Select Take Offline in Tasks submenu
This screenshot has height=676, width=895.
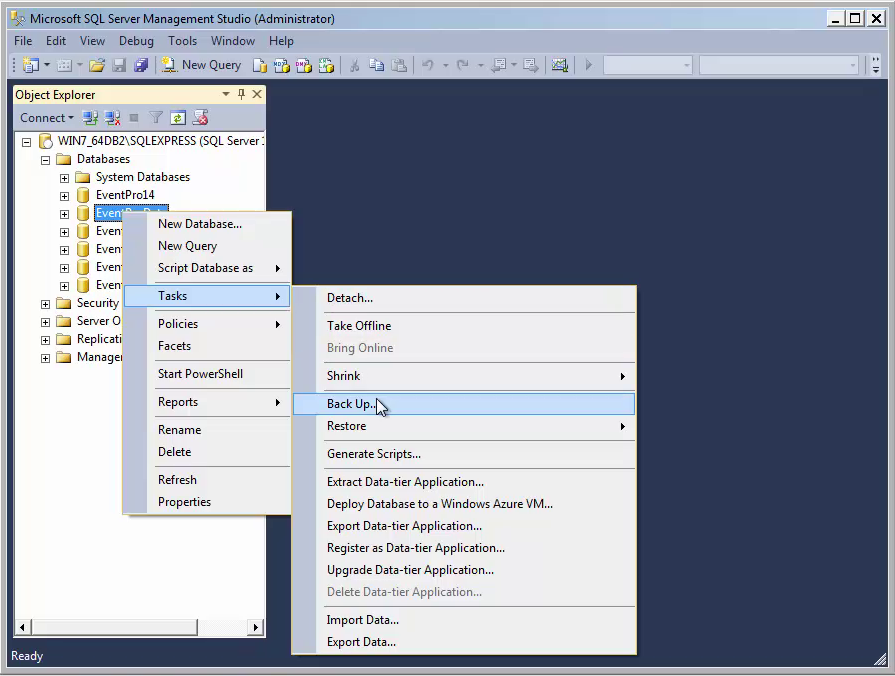coord(463,326)
